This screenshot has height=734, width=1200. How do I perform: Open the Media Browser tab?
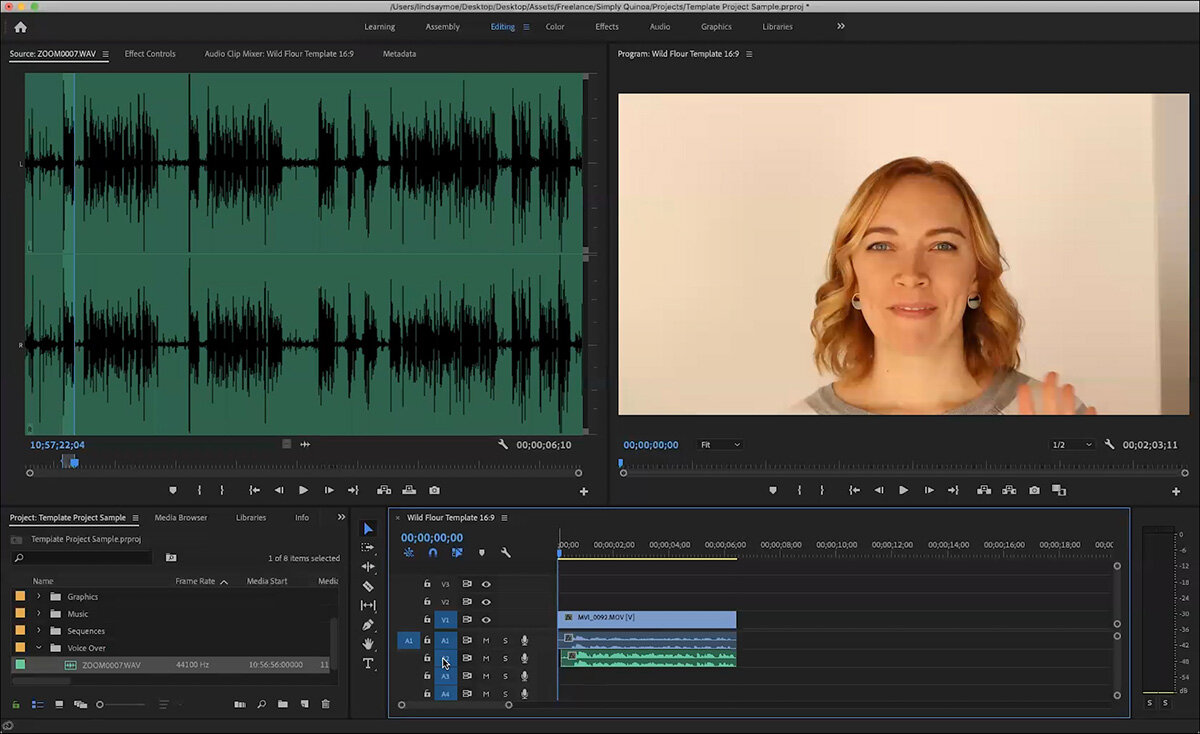180,518
